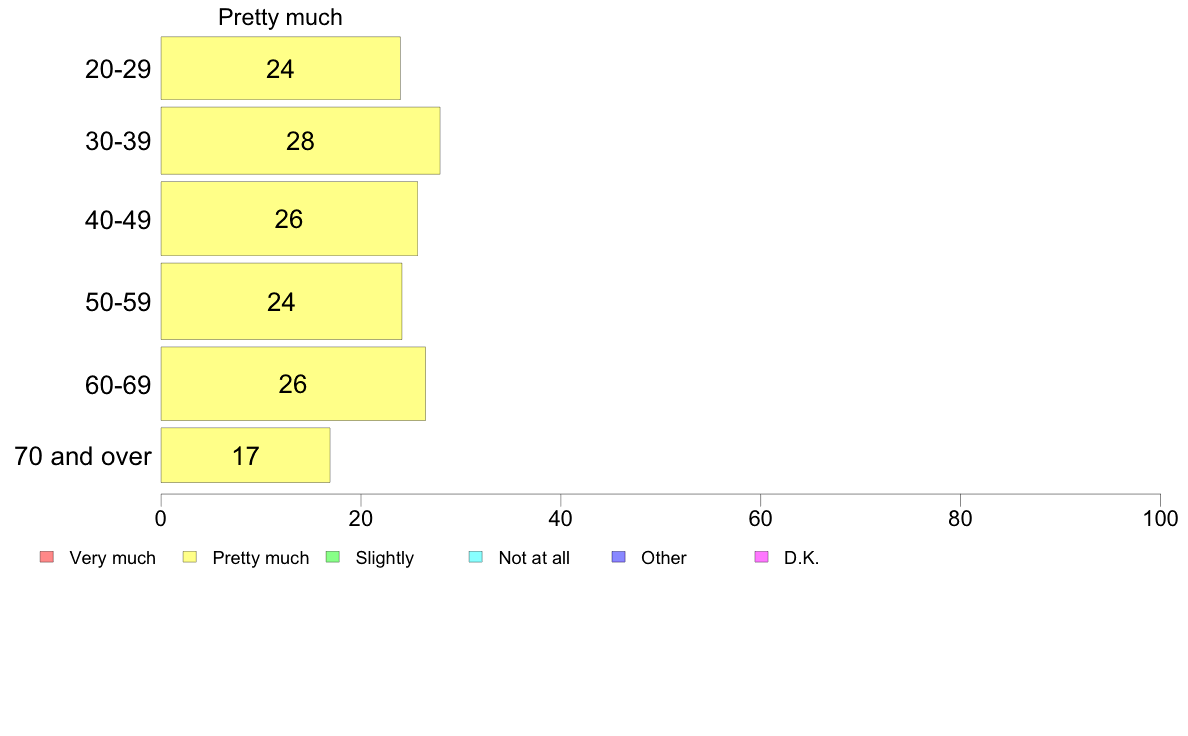Click the cyan Not at all legend swatch
The height and width of the screenshot is (736, 1188).
tap(476, 557)
